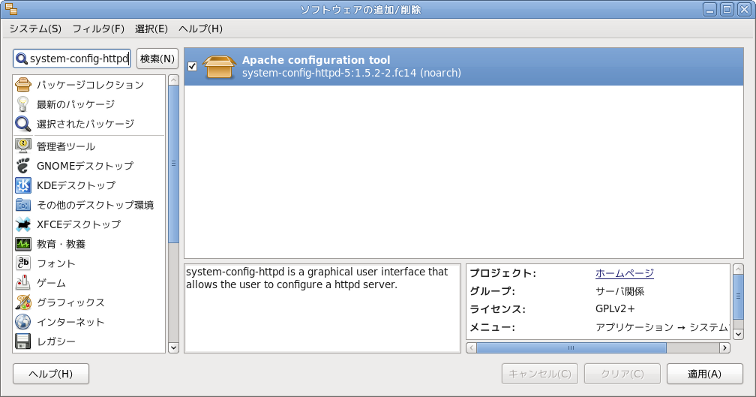This screenshot has width=756, height=397.
Task: Click the GNOME footprint icon
Action: [23, 165]
